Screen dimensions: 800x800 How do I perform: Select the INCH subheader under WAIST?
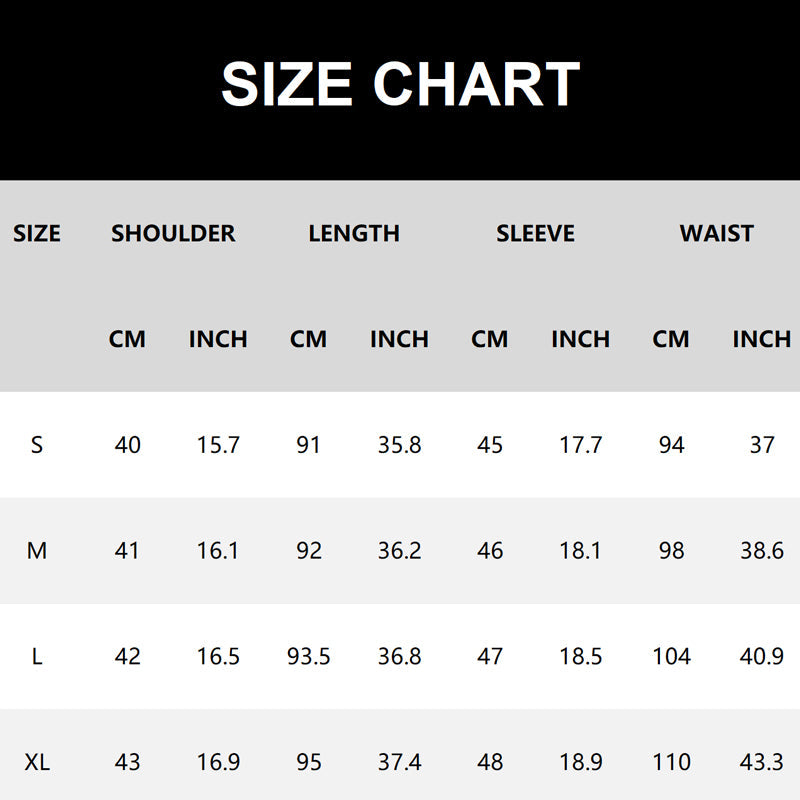click(761, 340)
